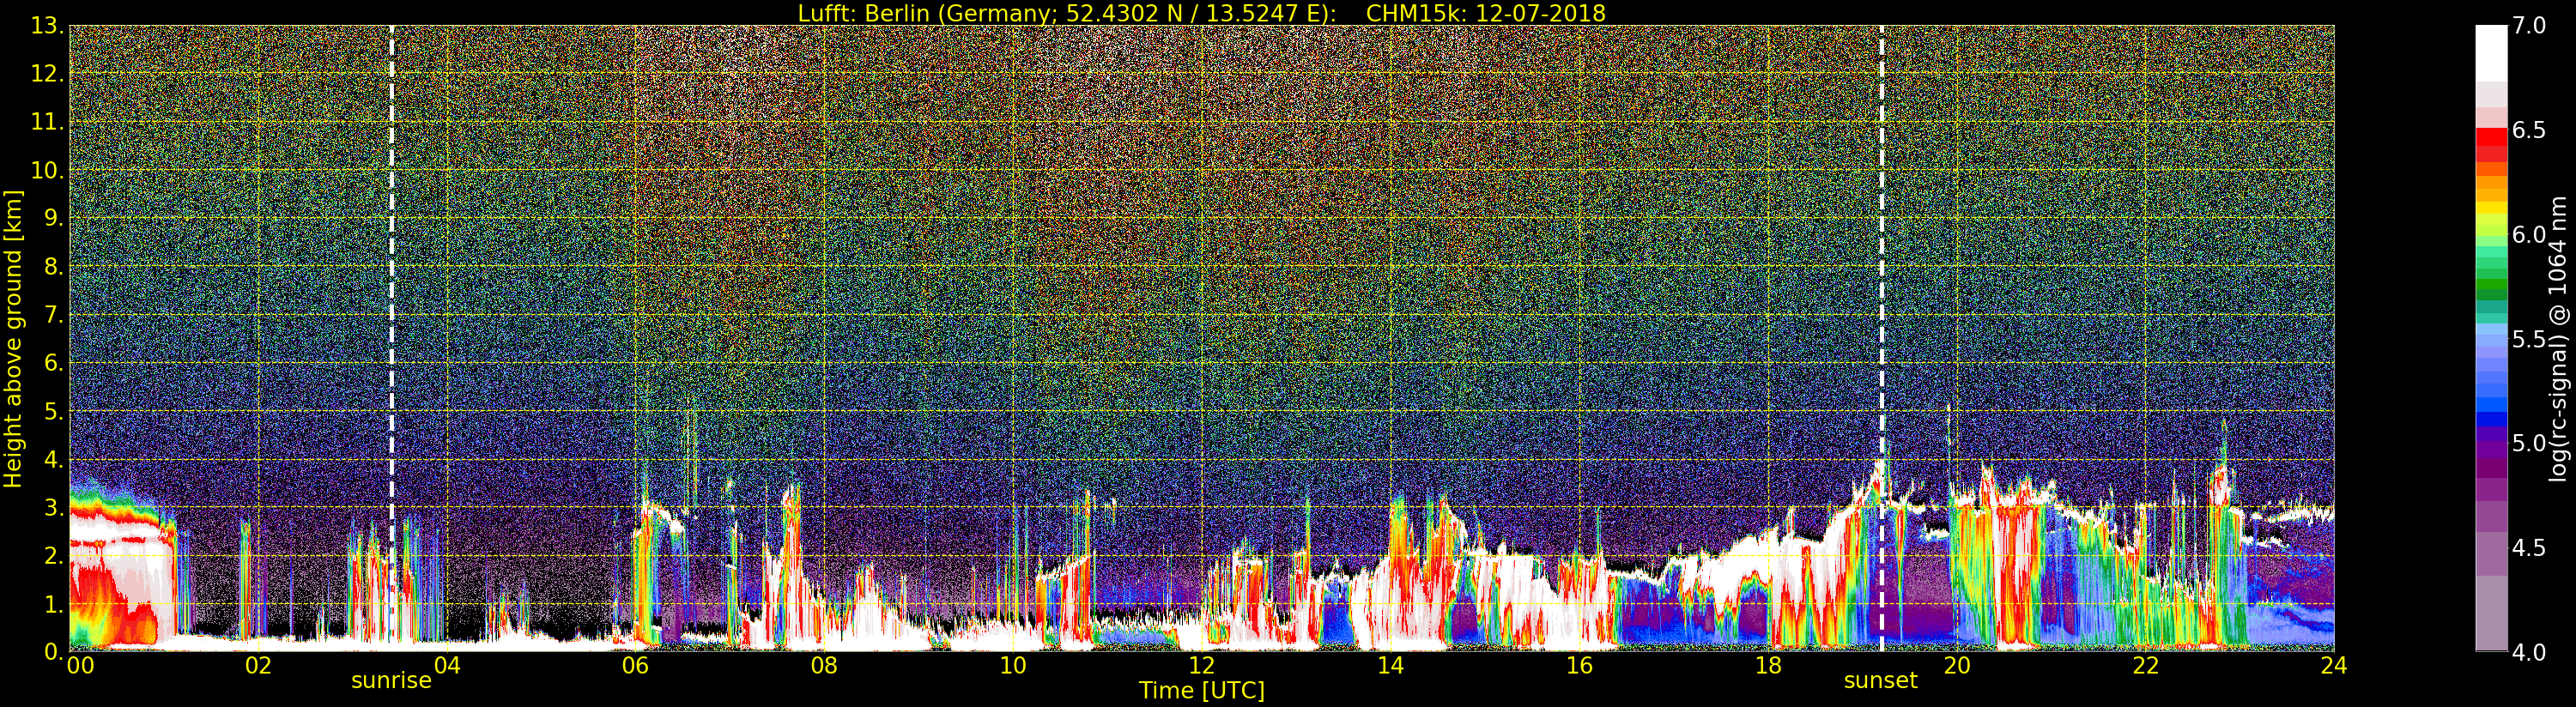Click the '6.' height axis tick label
Image resolution: width=2576 pixels, height=707 pixels.
tap(53, 363)
